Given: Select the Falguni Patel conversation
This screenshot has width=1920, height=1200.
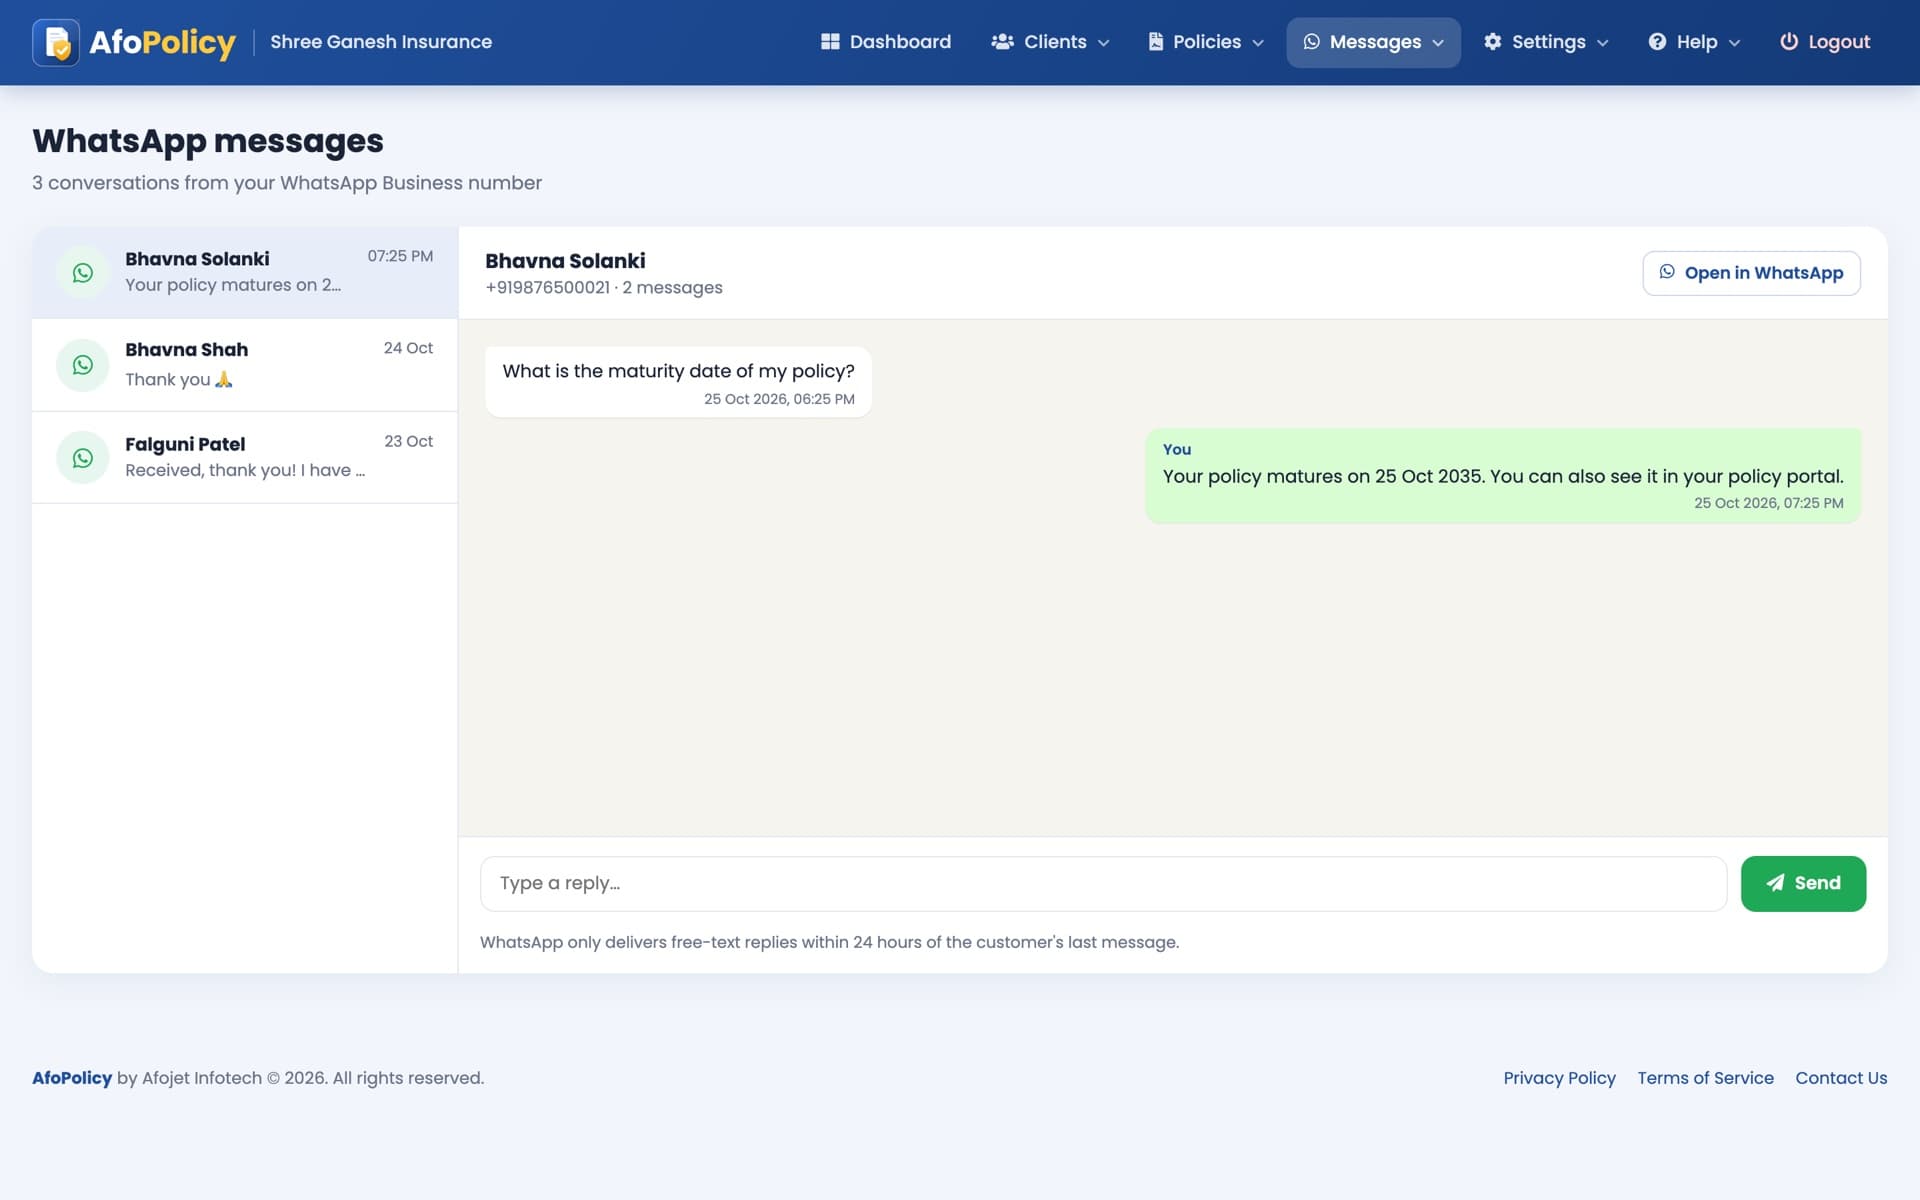Looking at the screenshot, I should (245, 457).
